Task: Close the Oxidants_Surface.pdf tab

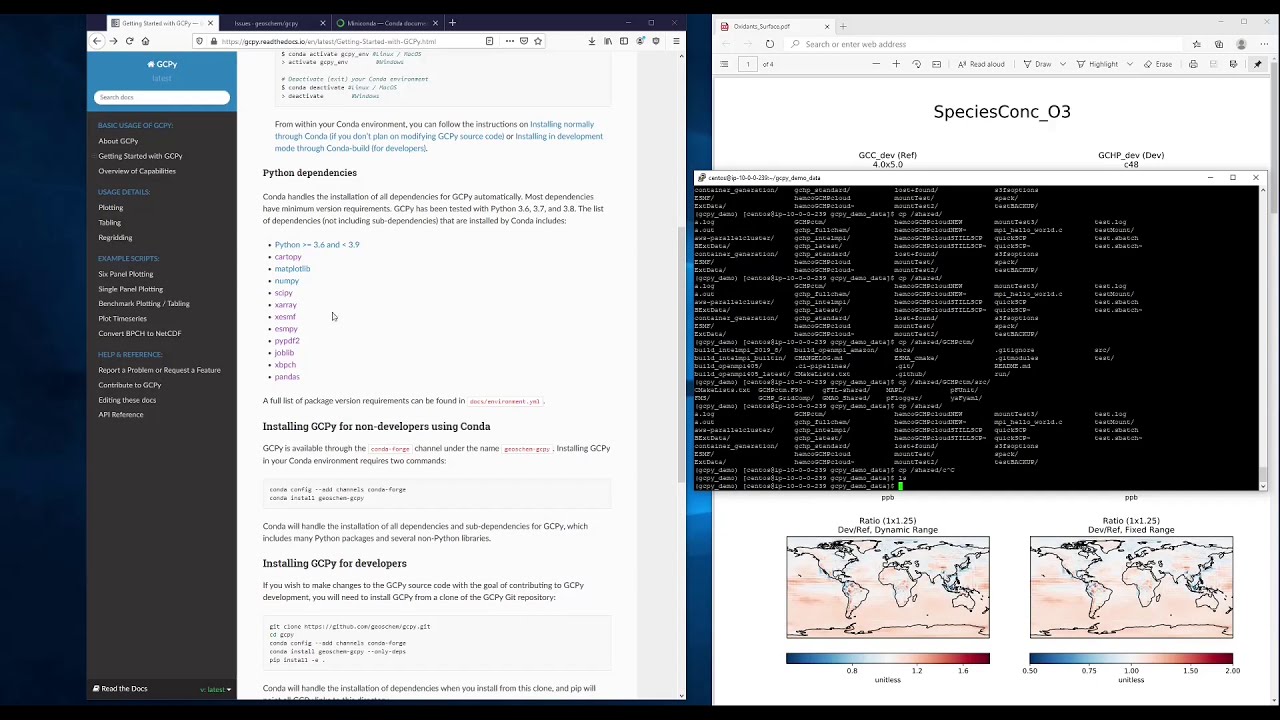Action: [827, 26]
